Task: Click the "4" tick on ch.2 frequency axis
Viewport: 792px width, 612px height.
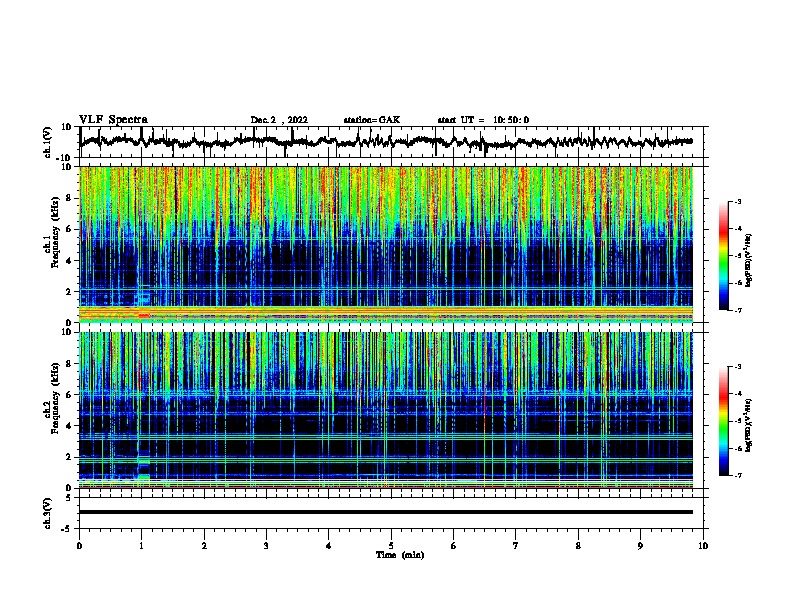Action: pos(70,426)
